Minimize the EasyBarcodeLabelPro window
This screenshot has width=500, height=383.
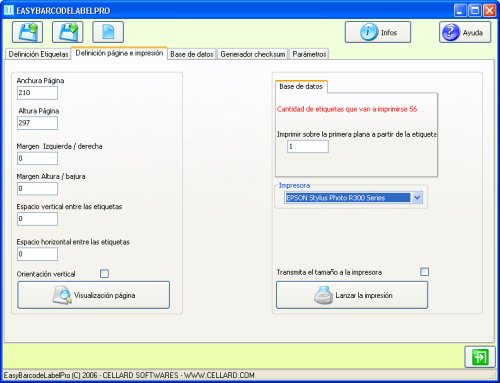460,11
